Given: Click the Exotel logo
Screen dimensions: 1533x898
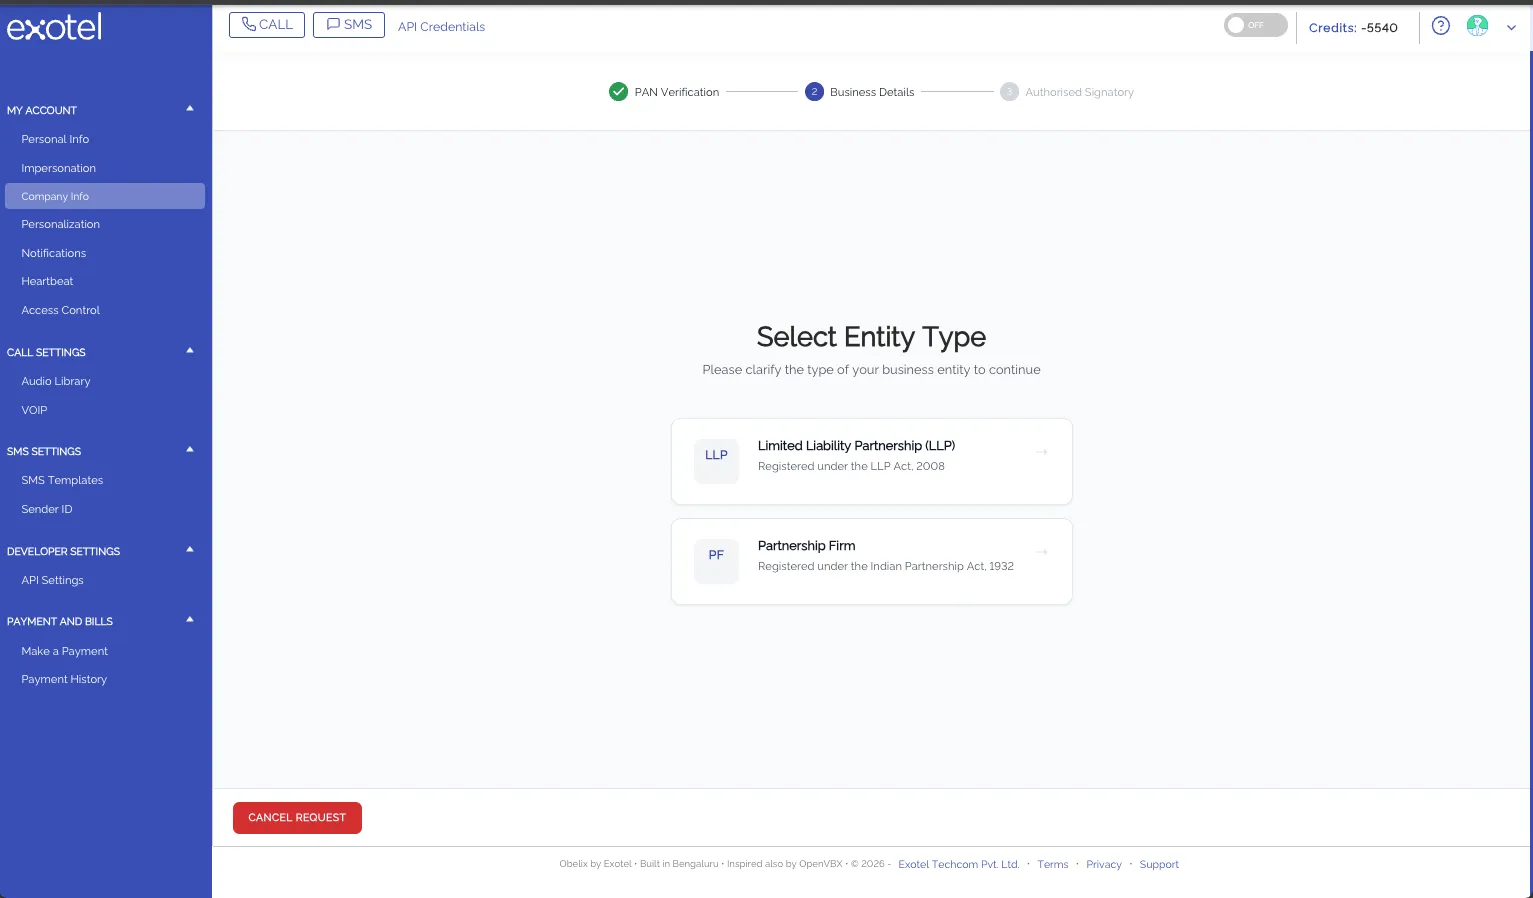Looking at the screenshot, I should (x=54, y=27).
